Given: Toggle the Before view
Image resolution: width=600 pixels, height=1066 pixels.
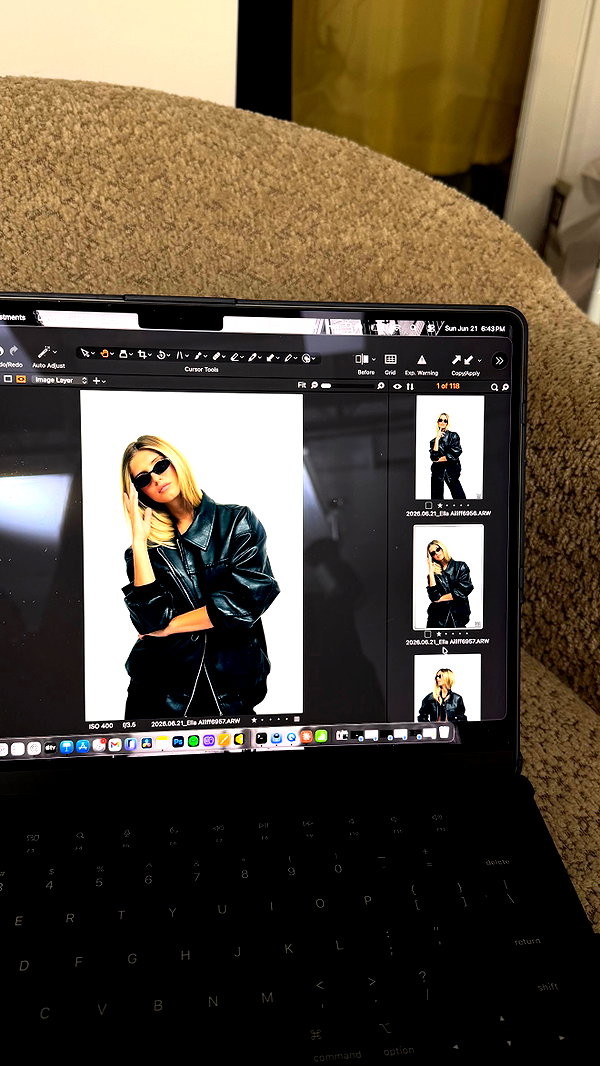Looking at the screenshot, I should tap(362, 359).
